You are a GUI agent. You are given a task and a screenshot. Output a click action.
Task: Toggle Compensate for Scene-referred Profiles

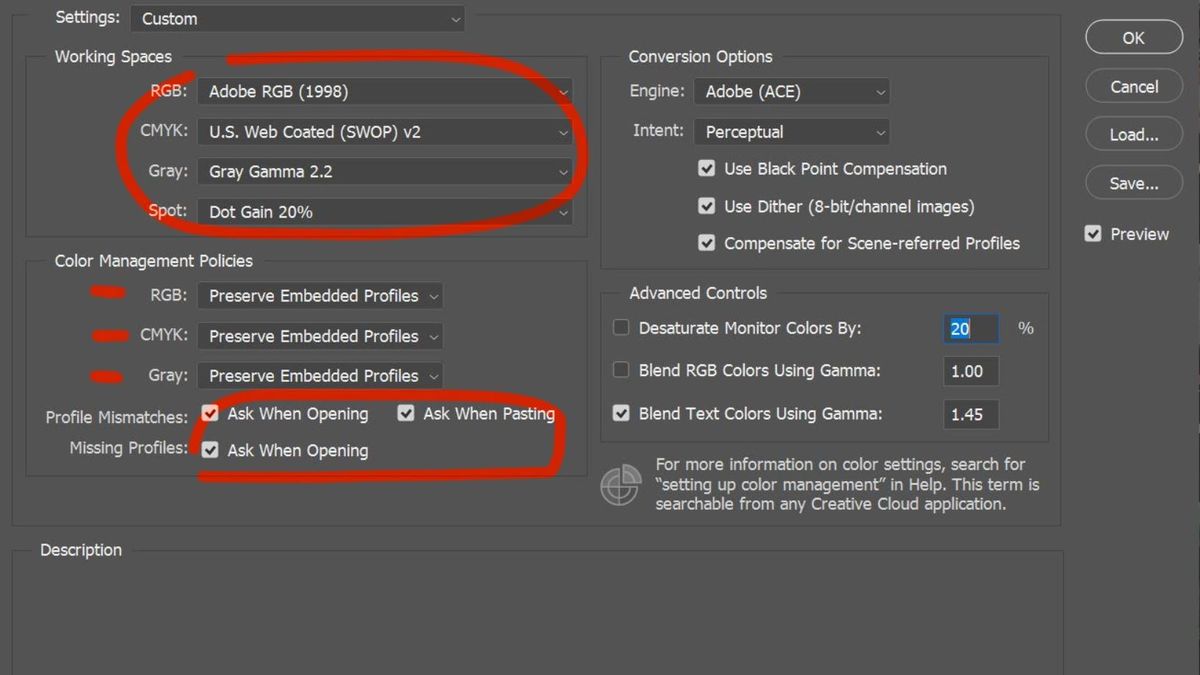(x=707, y=243)
